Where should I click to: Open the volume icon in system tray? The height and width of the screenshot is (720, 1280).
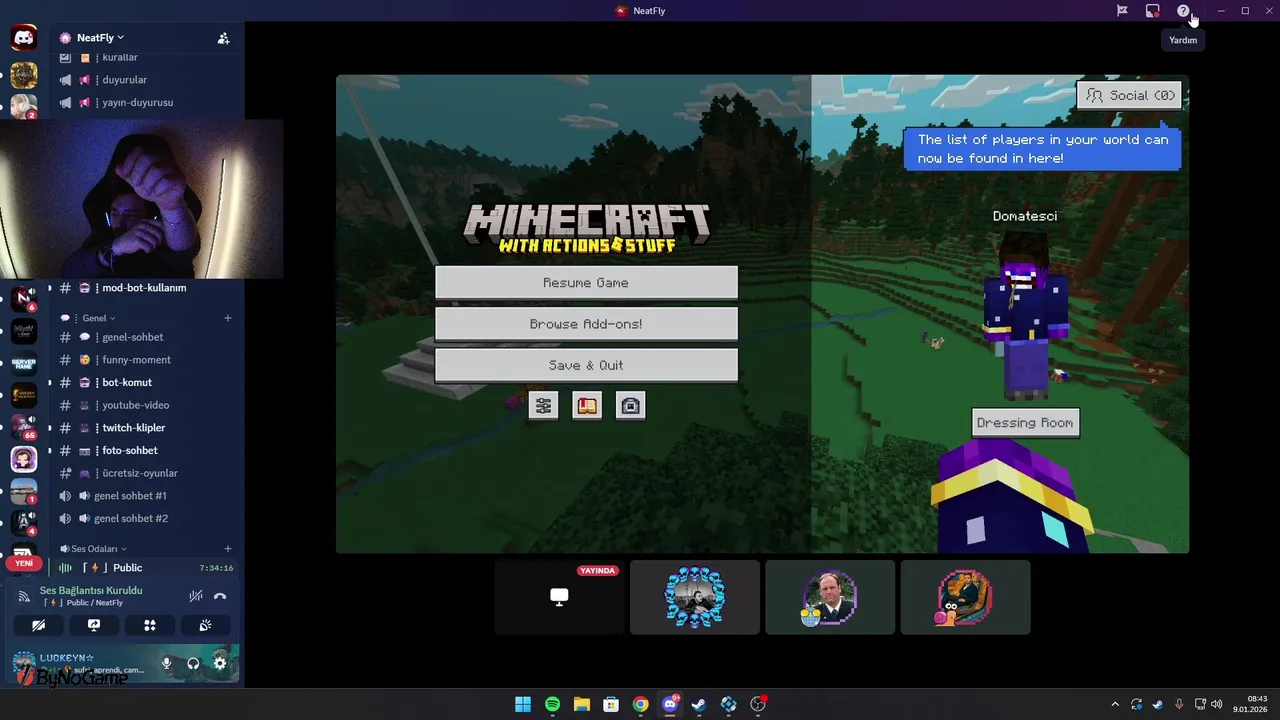1217,705
